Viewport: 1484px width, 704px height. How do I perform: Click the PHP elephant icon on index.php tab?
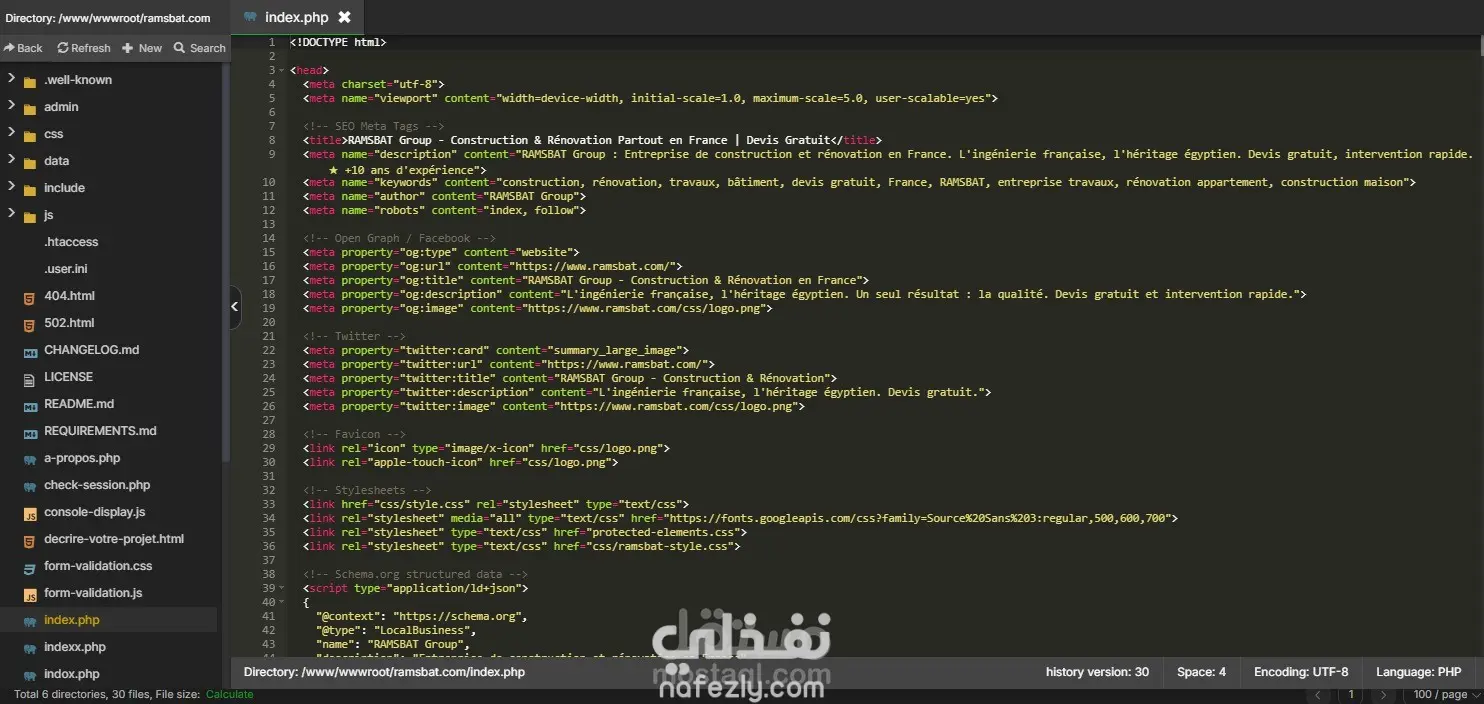click(x=250, y=17)
